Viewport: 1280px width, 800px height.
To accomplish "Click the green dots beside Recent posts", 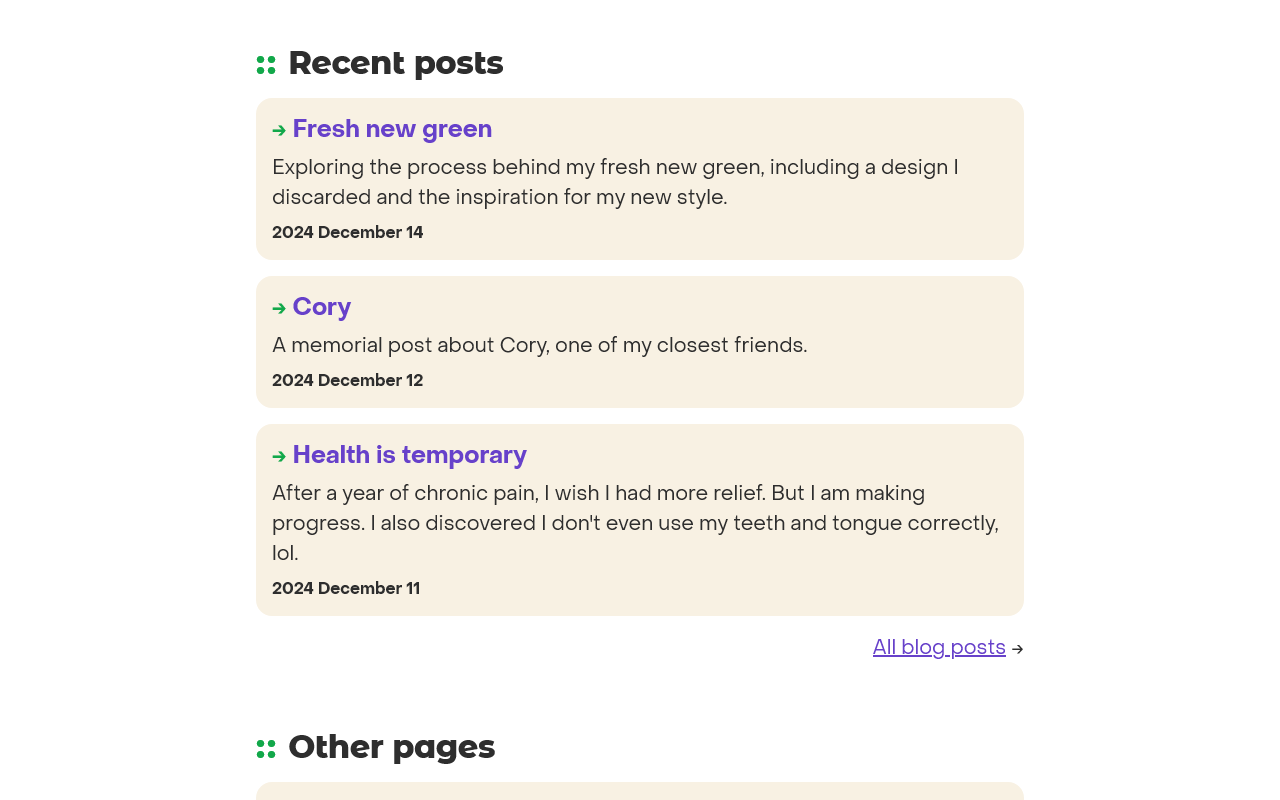I will coord(266,65).
